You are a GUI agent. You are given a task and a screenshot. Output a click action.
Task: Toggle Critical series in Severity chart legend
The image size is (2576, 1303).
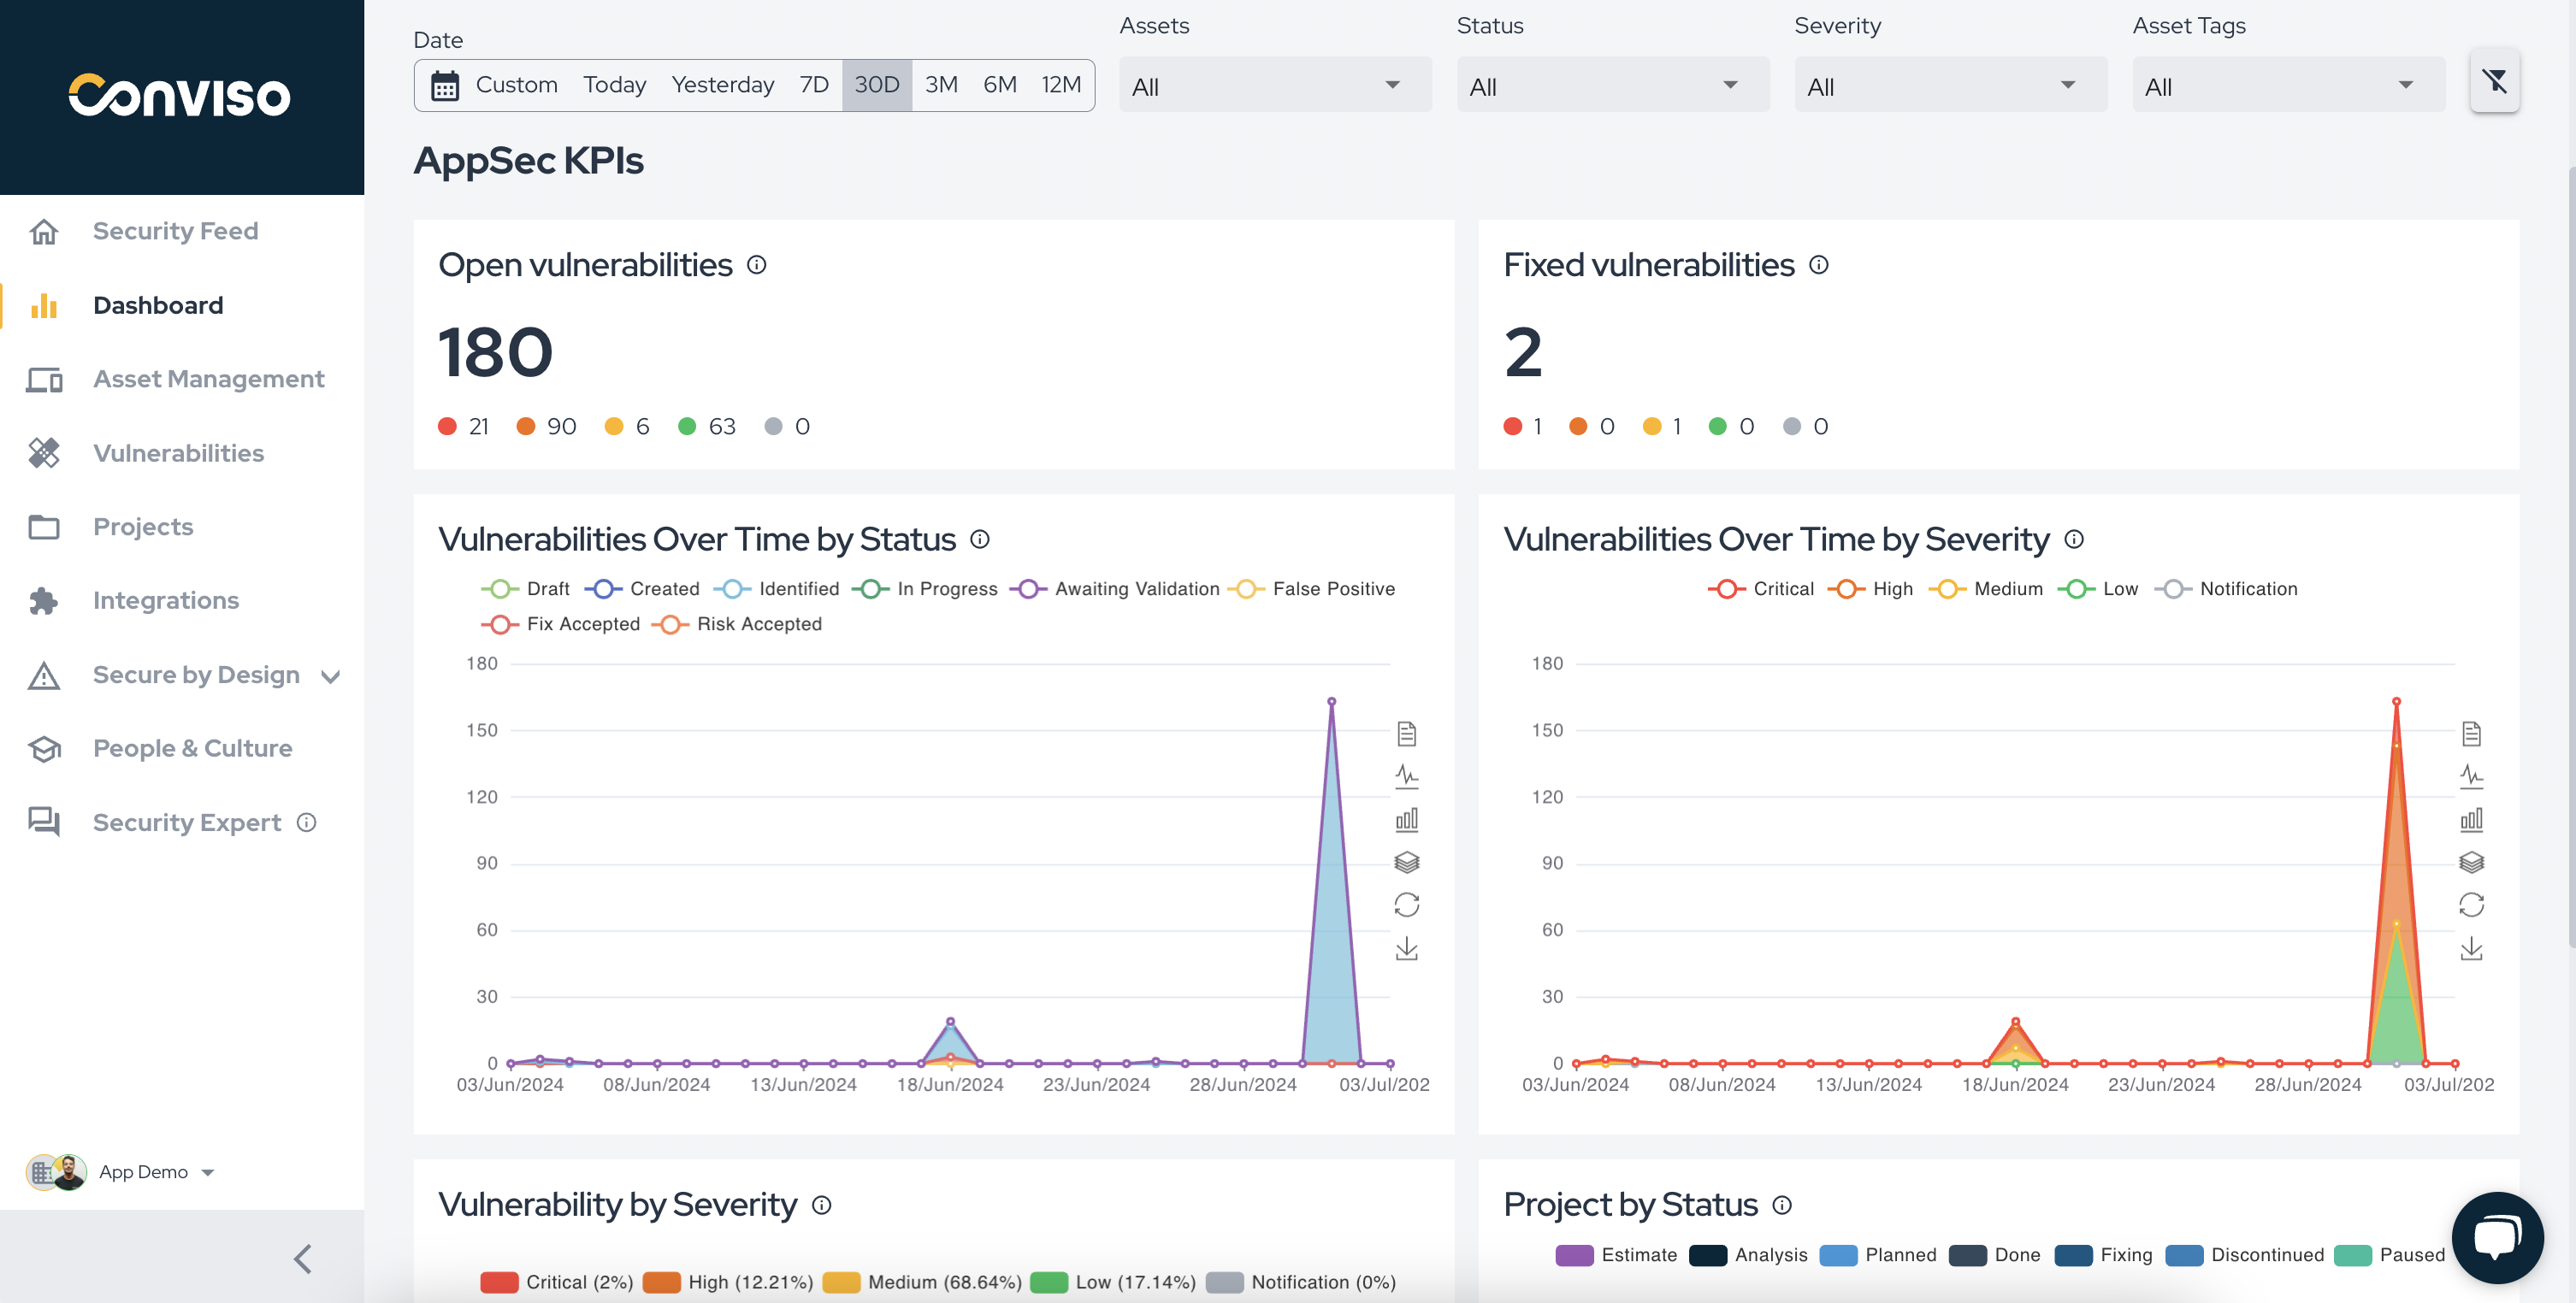pyautogui.click(x=1761, y=589)
